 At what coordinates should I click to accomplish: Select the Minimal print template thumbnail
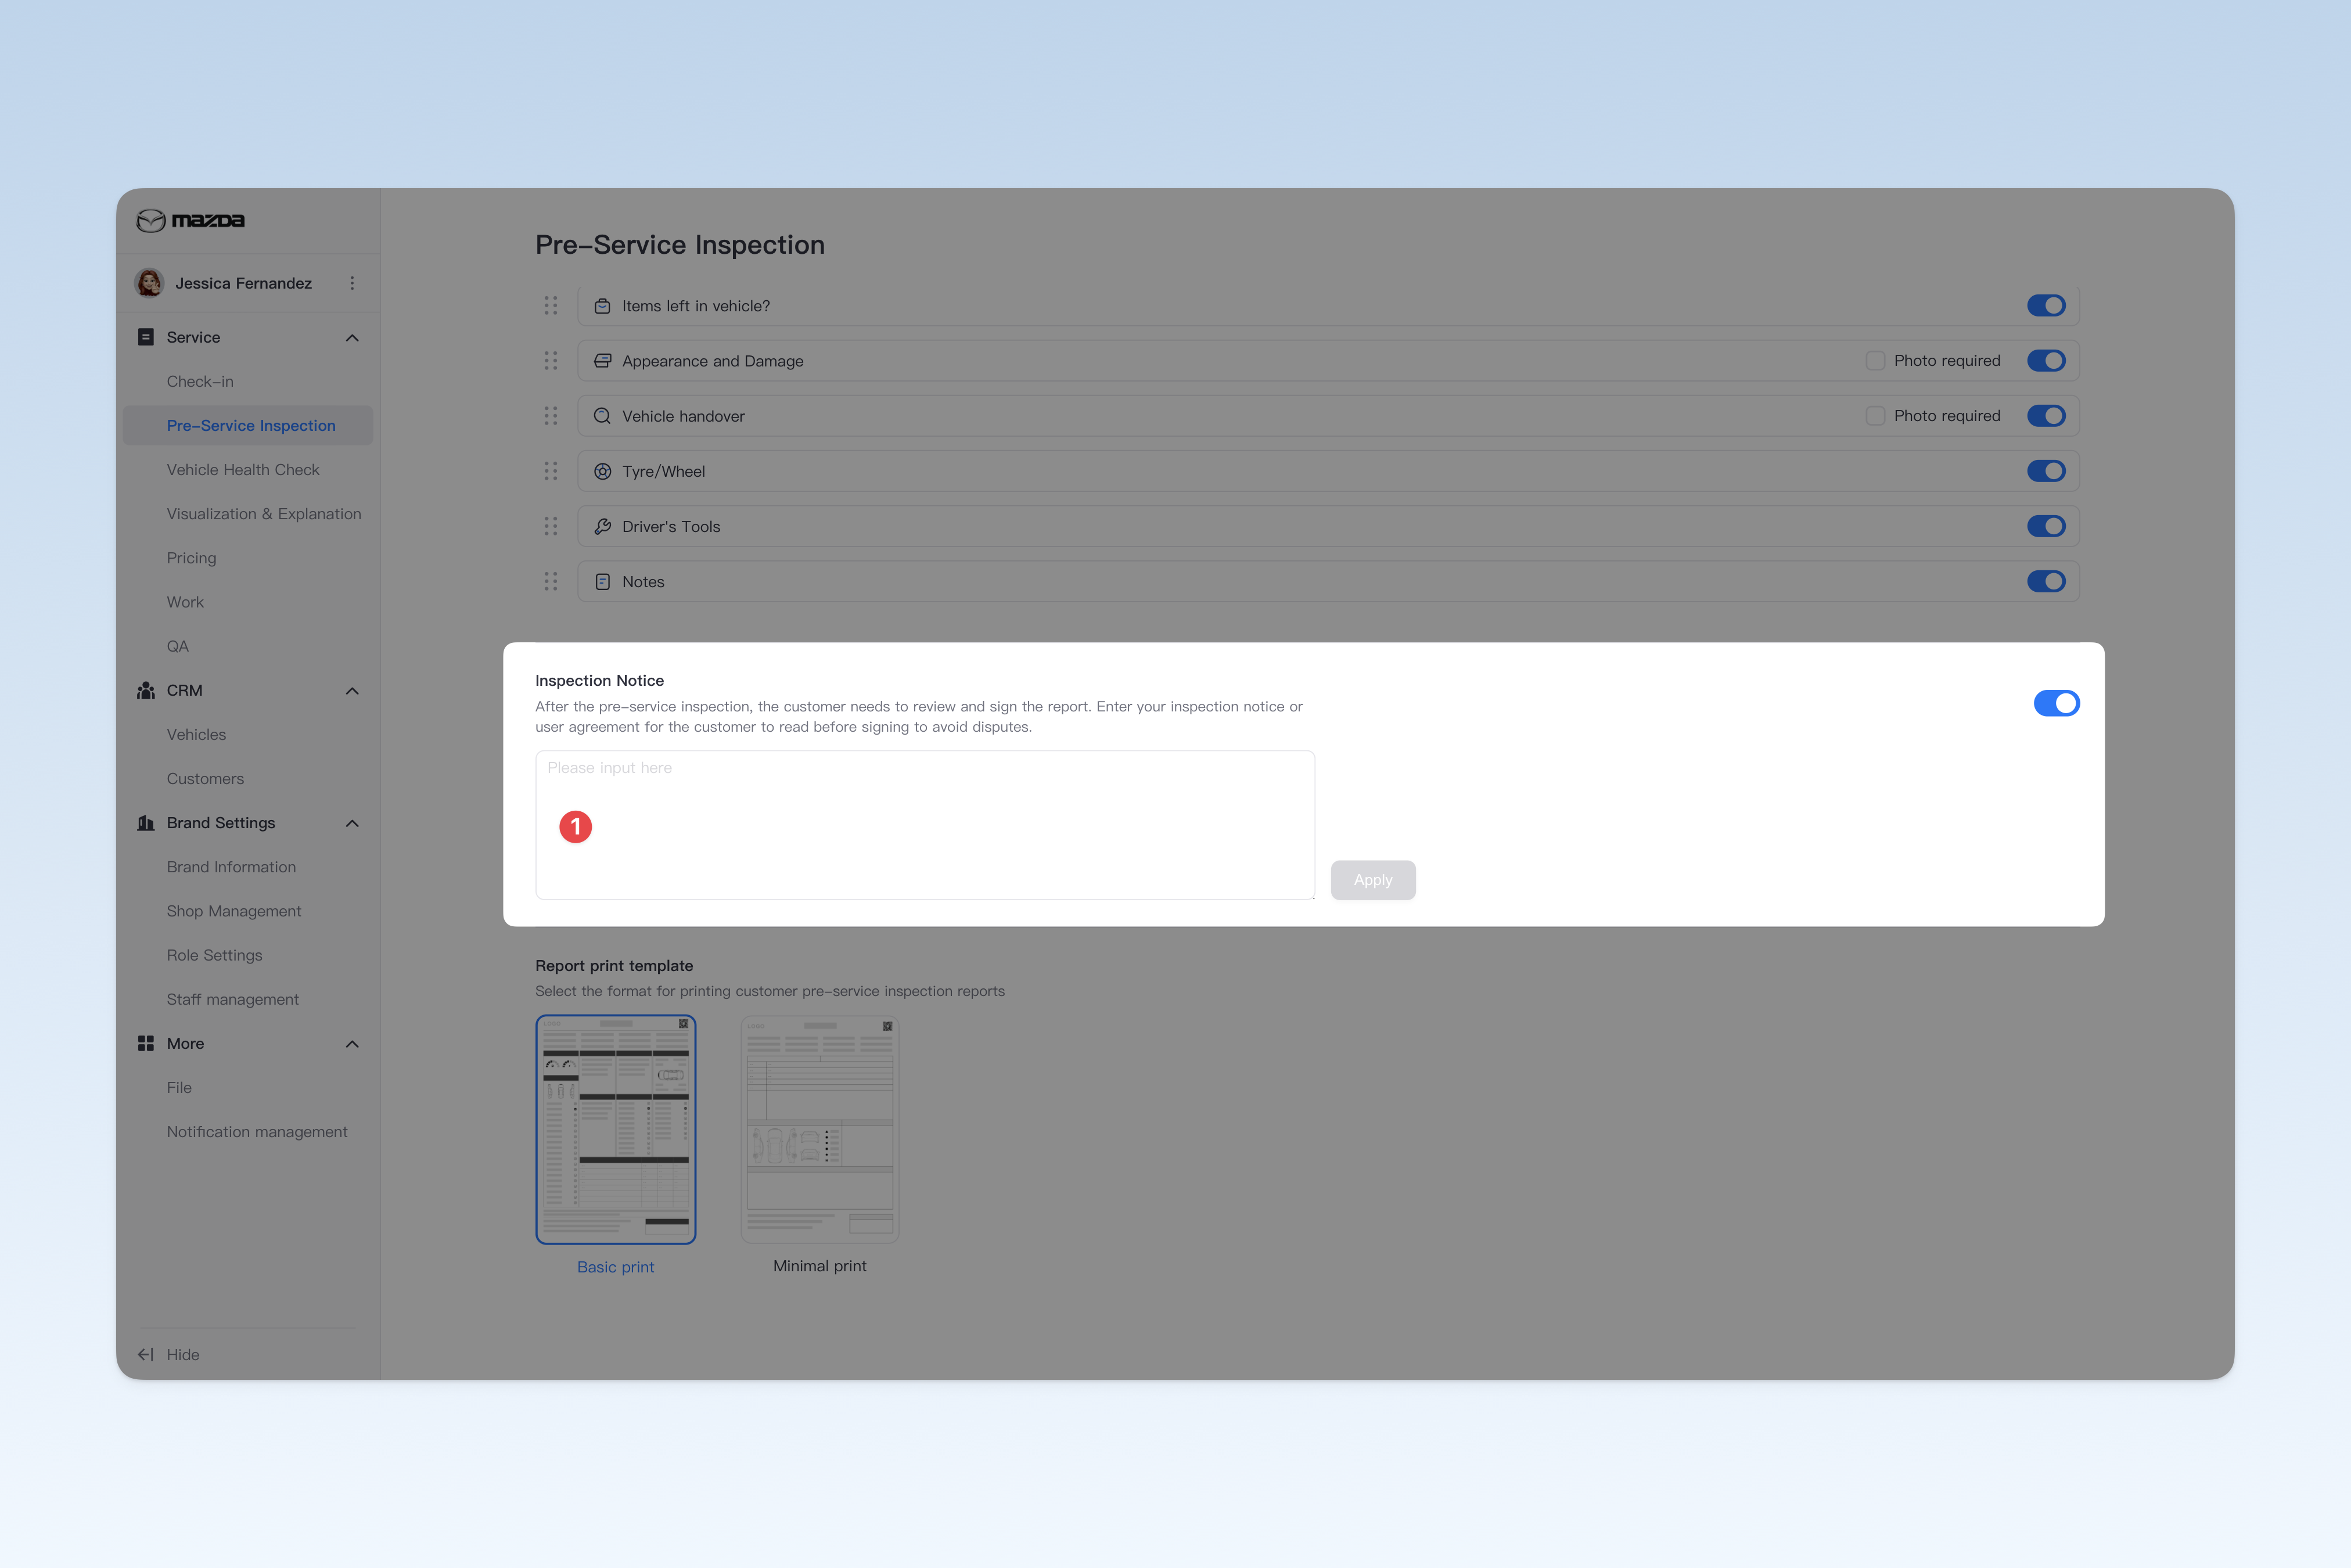coord(820,1130)
